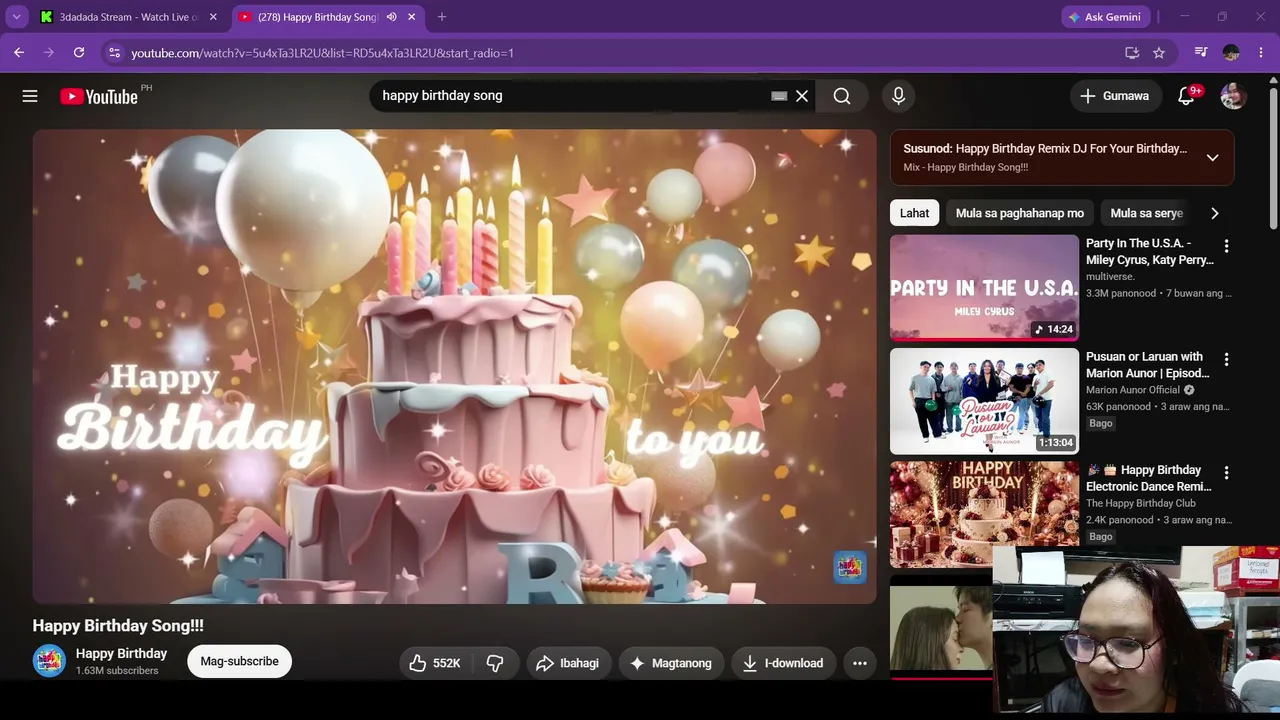The width and height of the screenshot is (1280, 720).
Task: Open the Party In The U.S.A. thumbnail
Action: [984, 288]
